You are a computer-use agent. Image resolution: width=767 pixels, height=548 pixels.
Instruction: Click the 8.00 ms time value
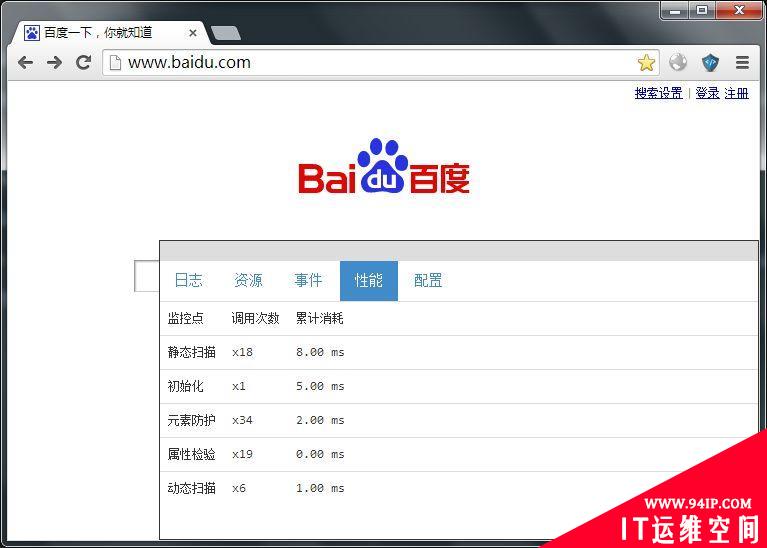pyautogui.click(x=320, y=352)
